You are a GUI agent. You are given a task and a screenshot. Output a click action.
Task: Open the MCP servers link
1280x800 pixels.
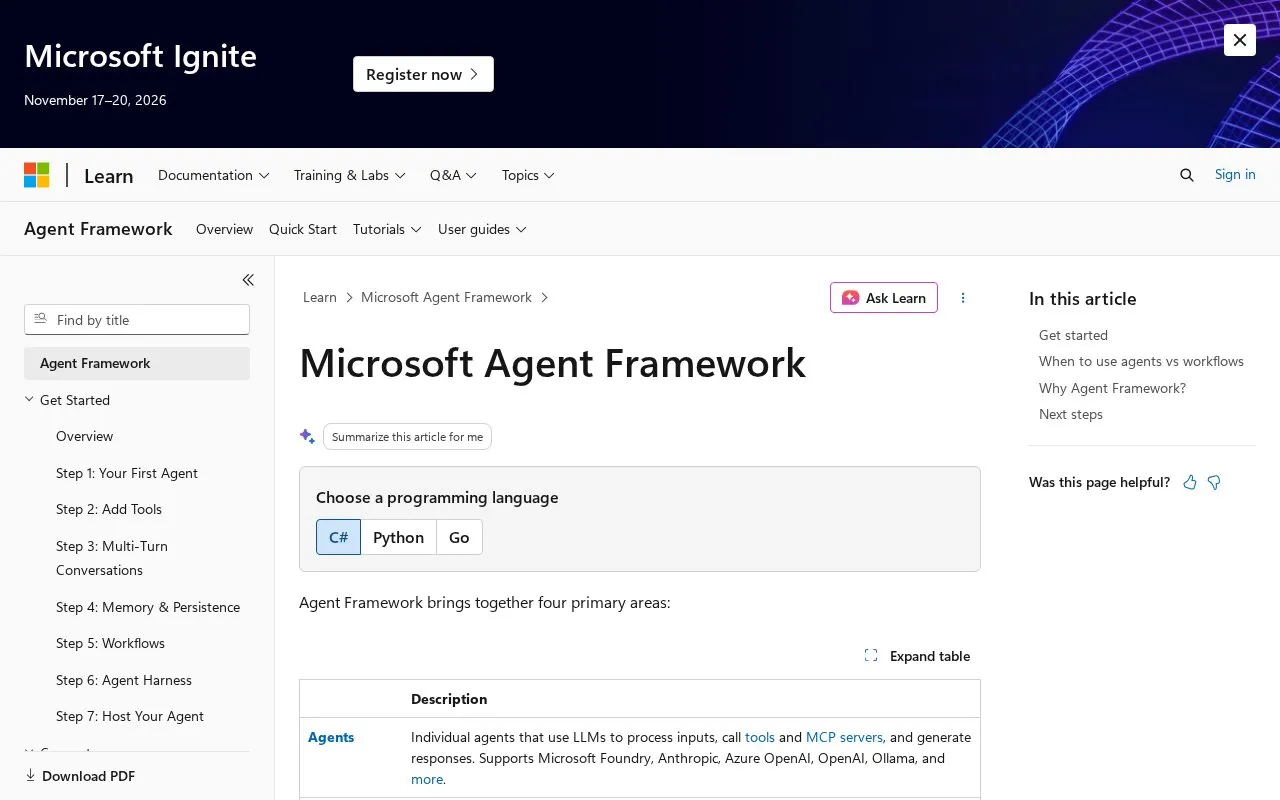[x=844, y=737]
